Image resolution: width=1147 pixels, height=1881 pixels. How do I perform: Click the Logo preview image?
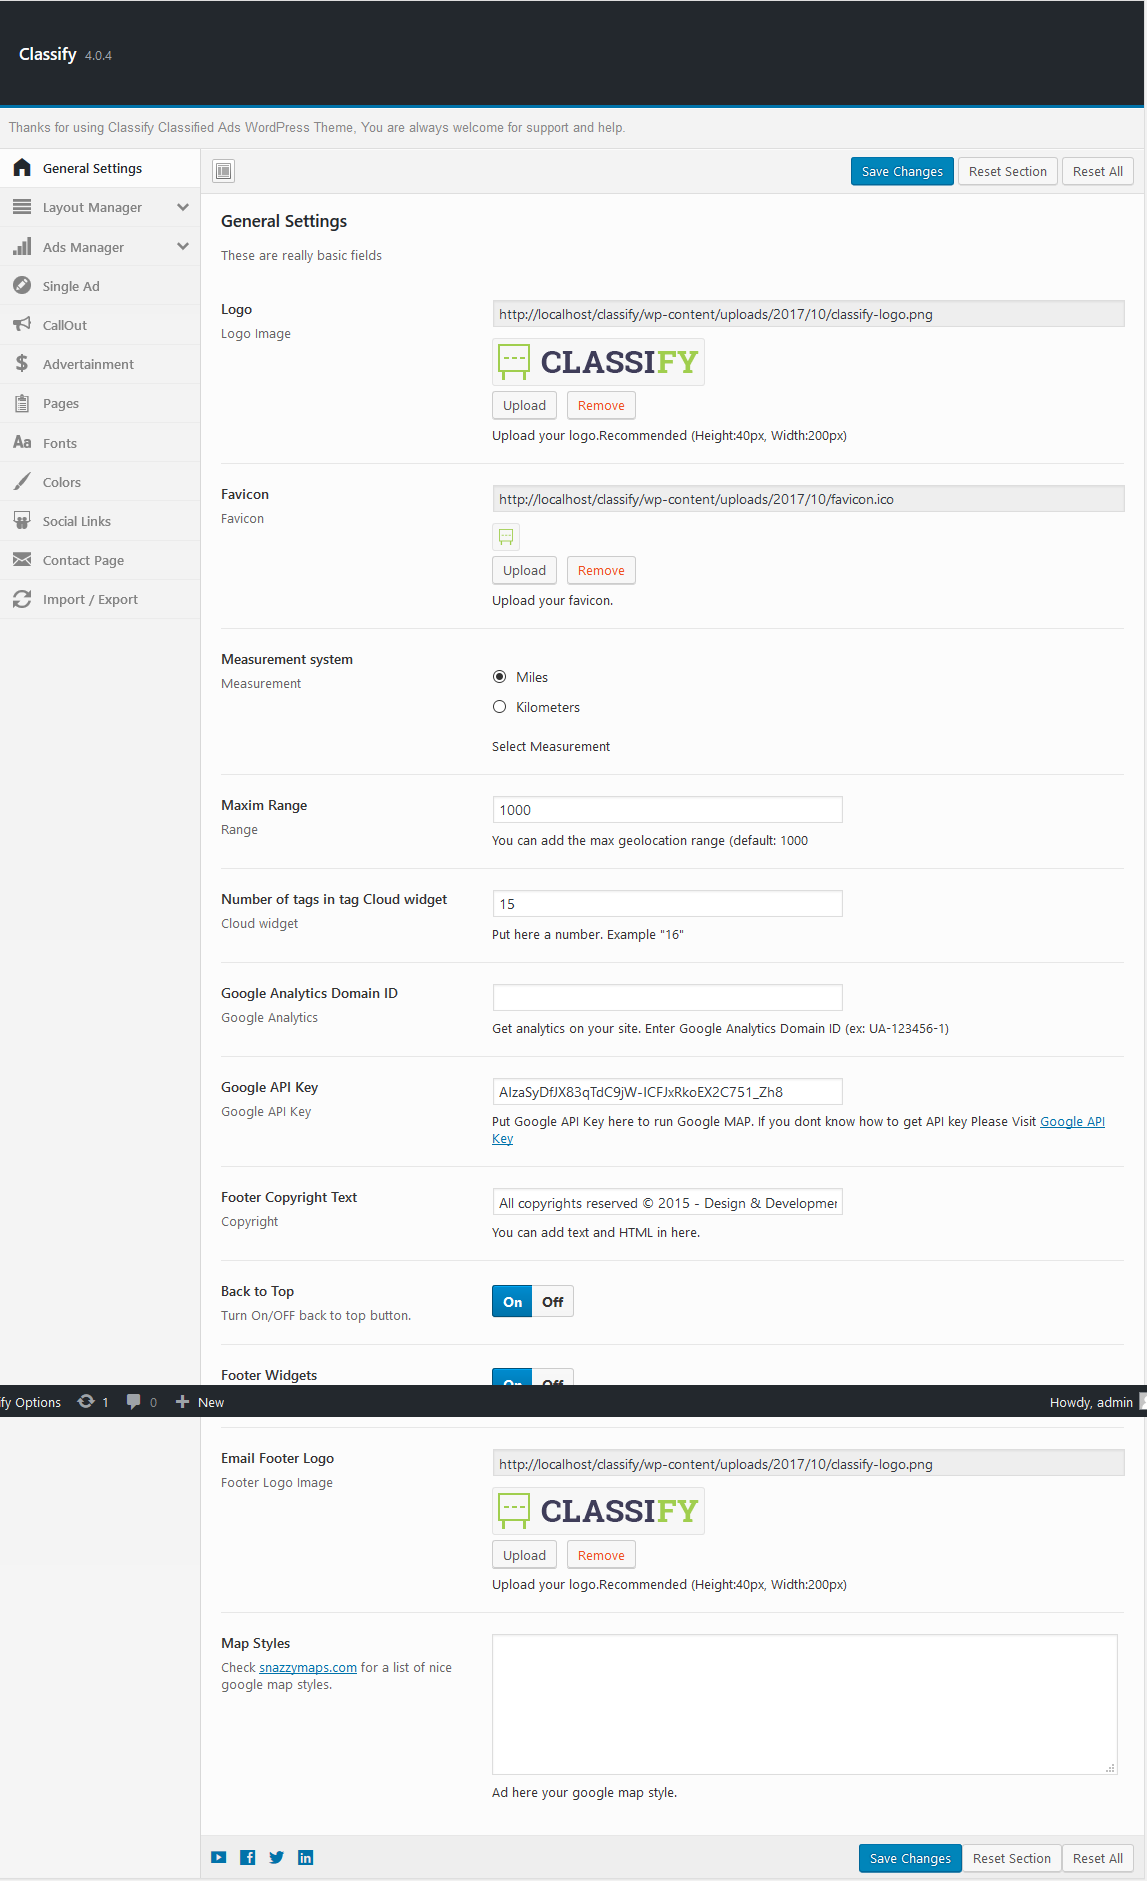tap(598, 362)
